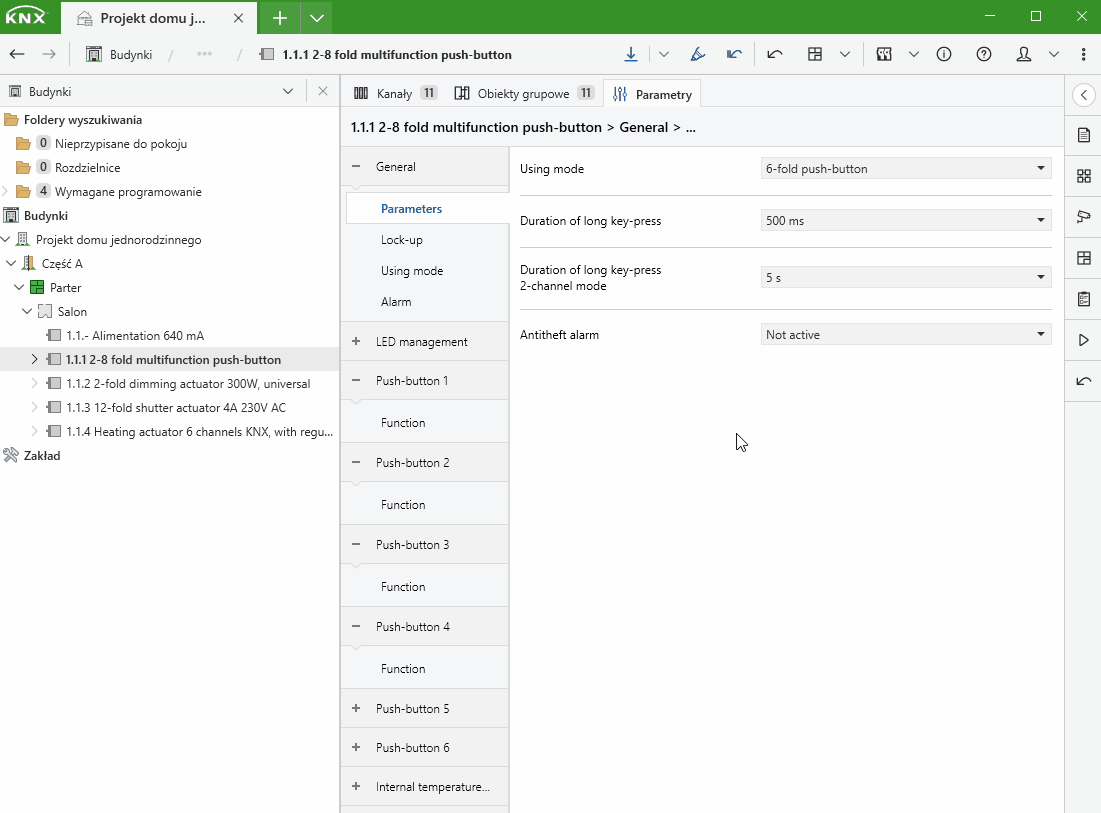The image size is (1101, 813).
Task: Click the clipboard checklist icon in right sidebar
Action: click(1083, 299)
